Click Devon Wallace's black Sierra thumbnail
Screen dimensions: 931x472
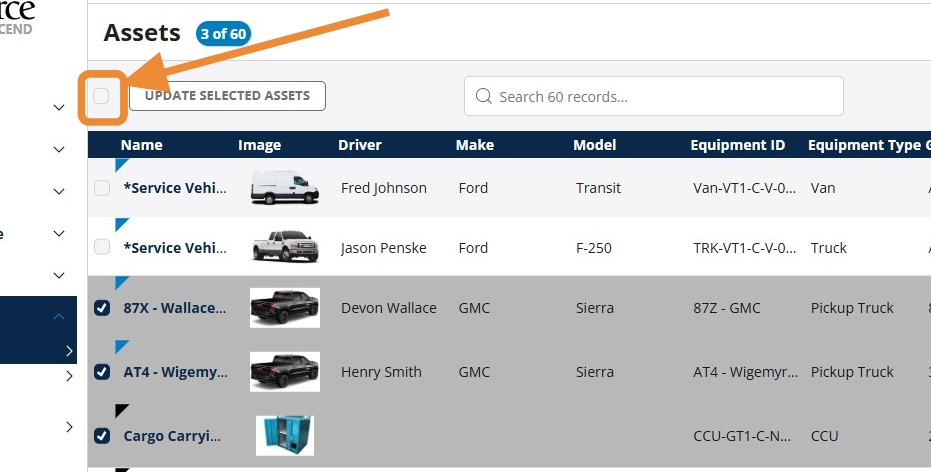(x=285, y=308)
